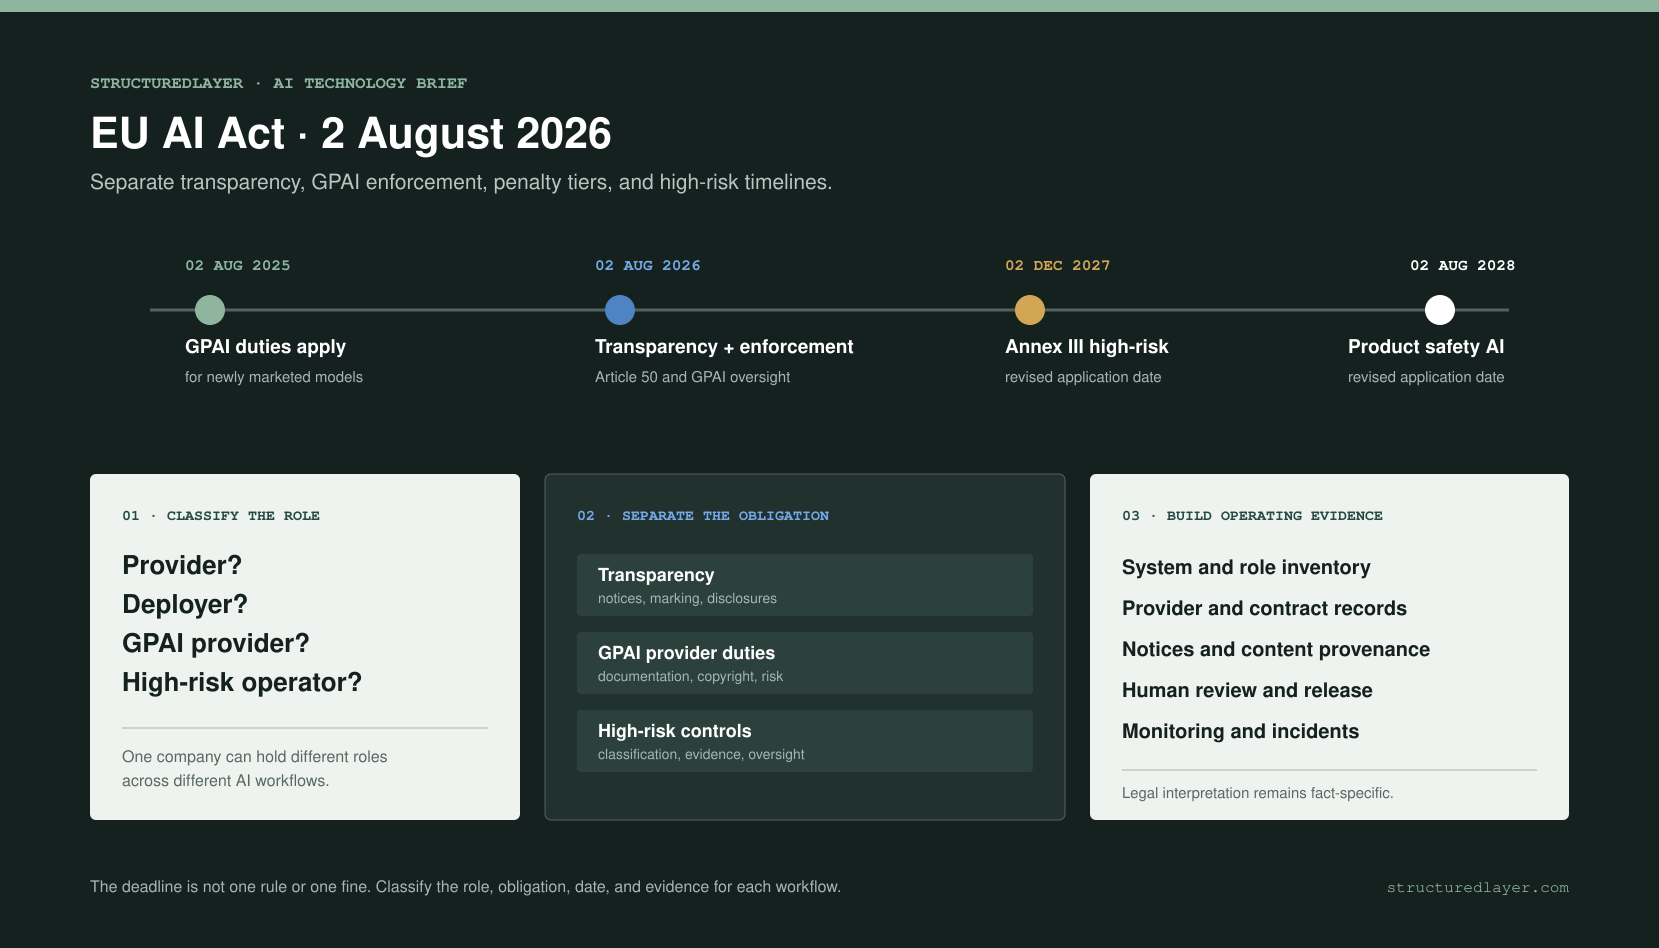Click the '02 AUG 2025' date label
Image resolution: width=1659 pixels, height=948 pixels.
click(x=238, y=266)
